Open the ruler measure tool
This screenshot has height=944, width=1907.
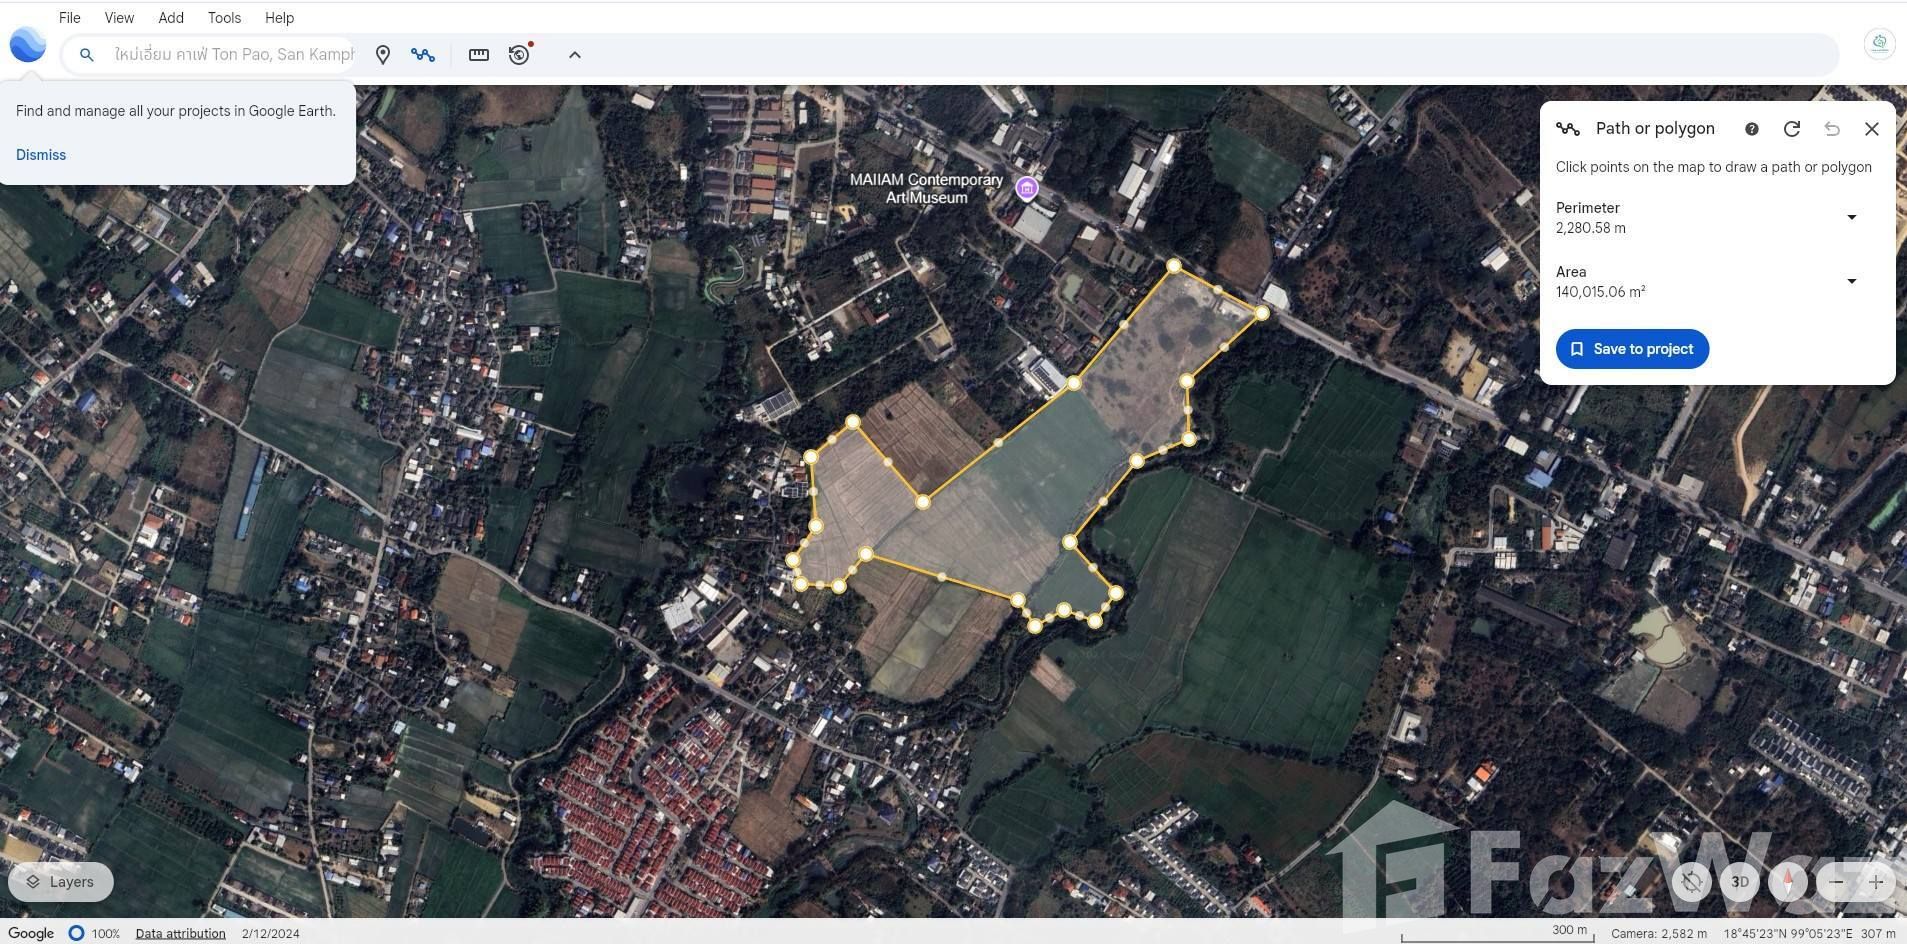point(479,55)
